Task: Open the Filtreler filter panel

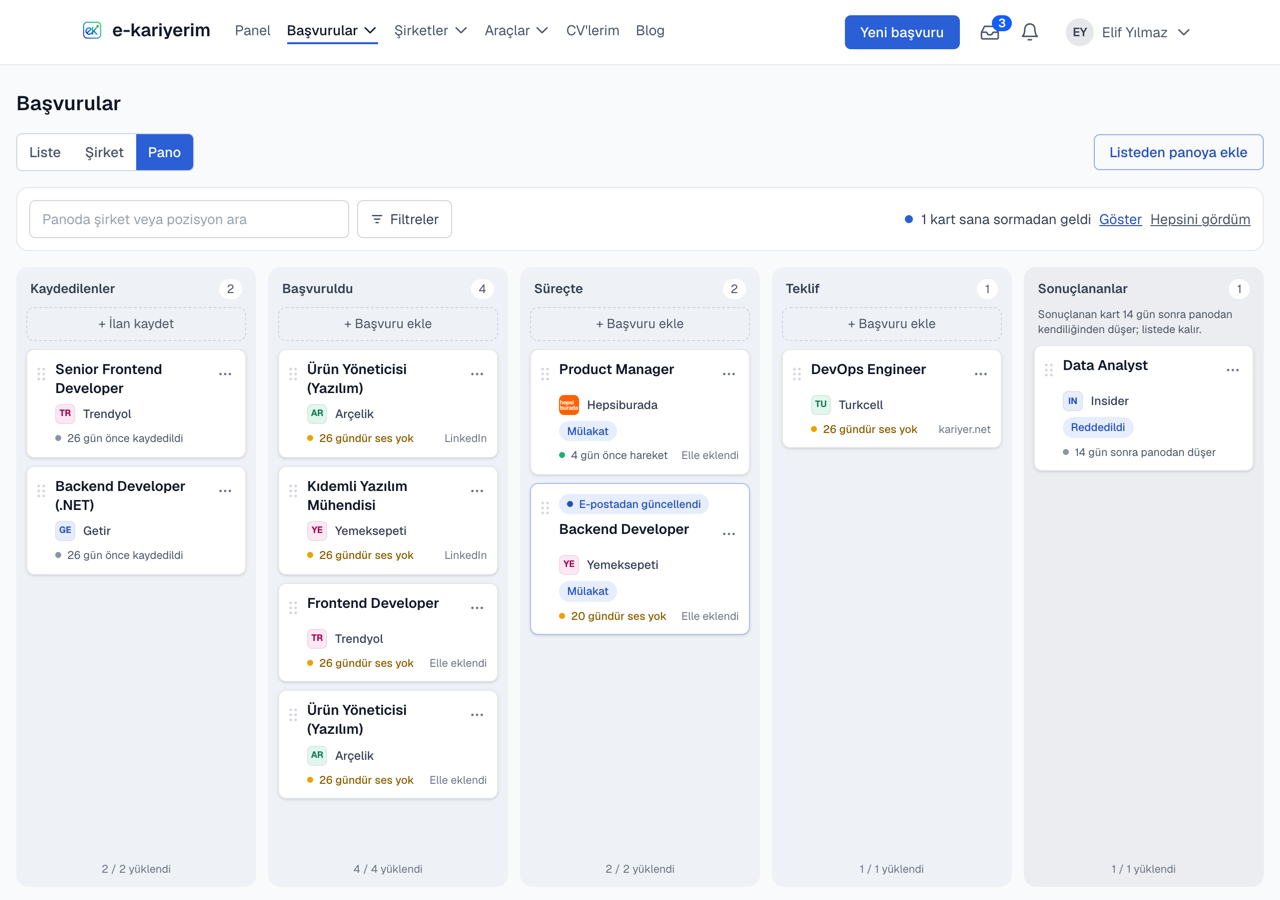Action: (x=404, y=219)
